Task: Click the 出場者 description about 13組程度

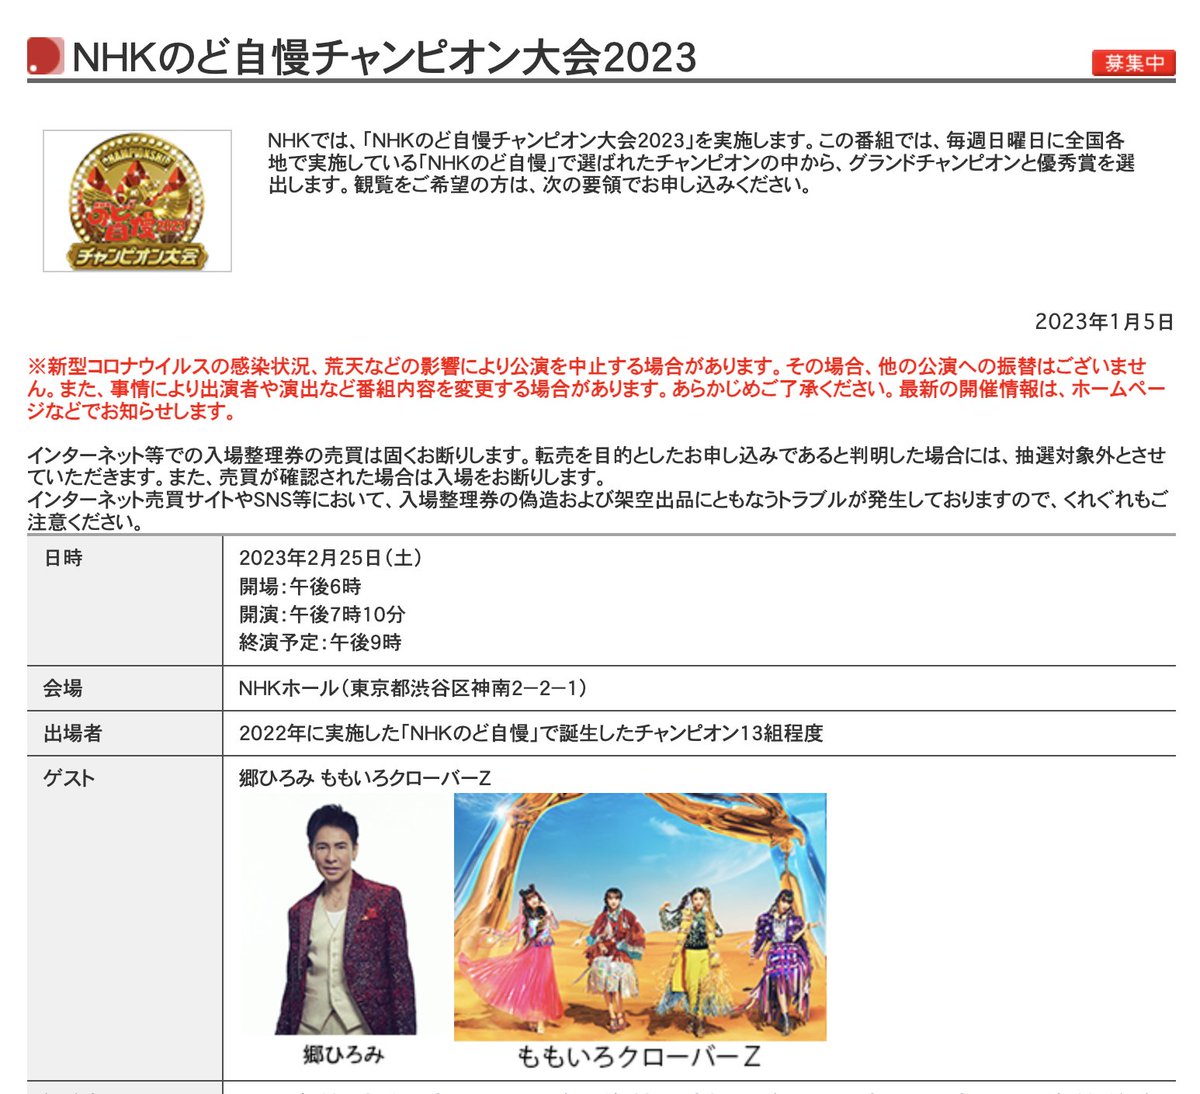Action: point(531,733)
